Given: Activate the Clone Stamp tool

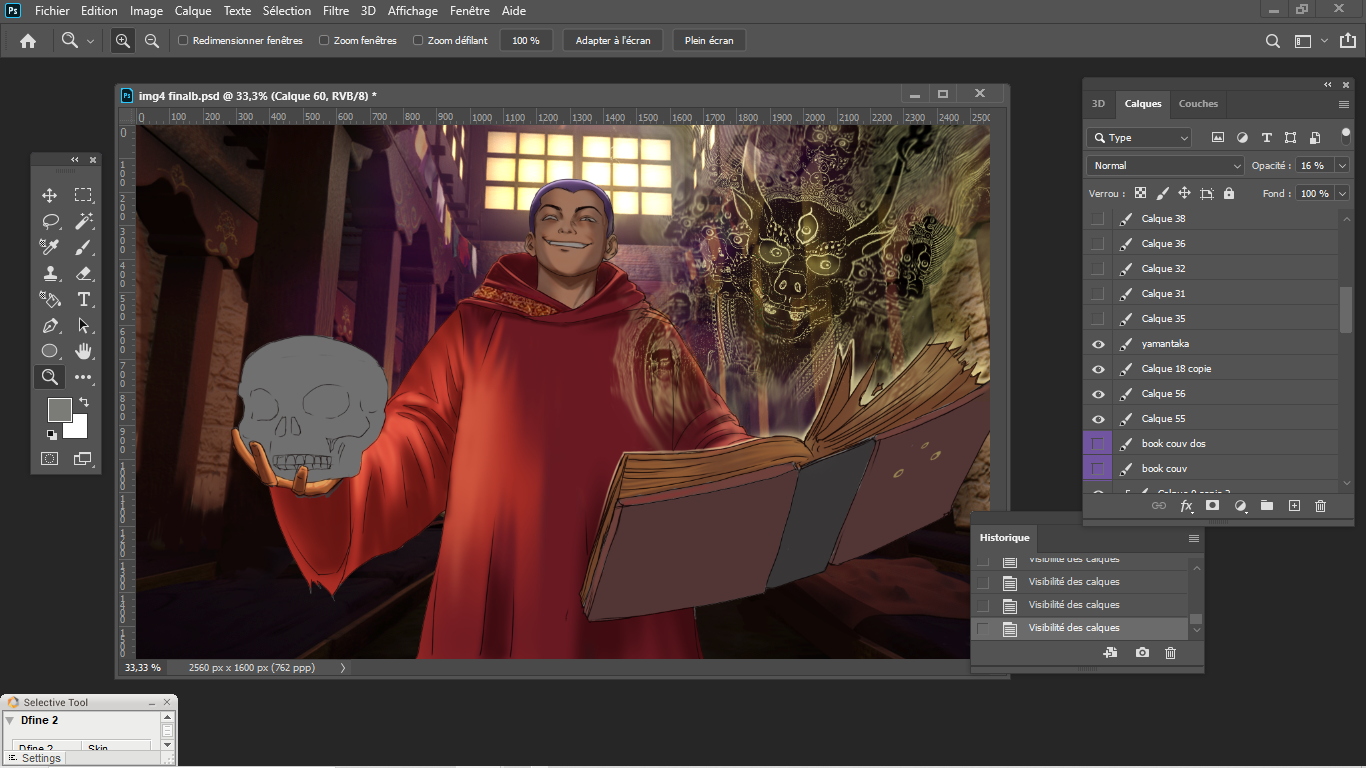Looking at the screenshot, I should [49, 273].
